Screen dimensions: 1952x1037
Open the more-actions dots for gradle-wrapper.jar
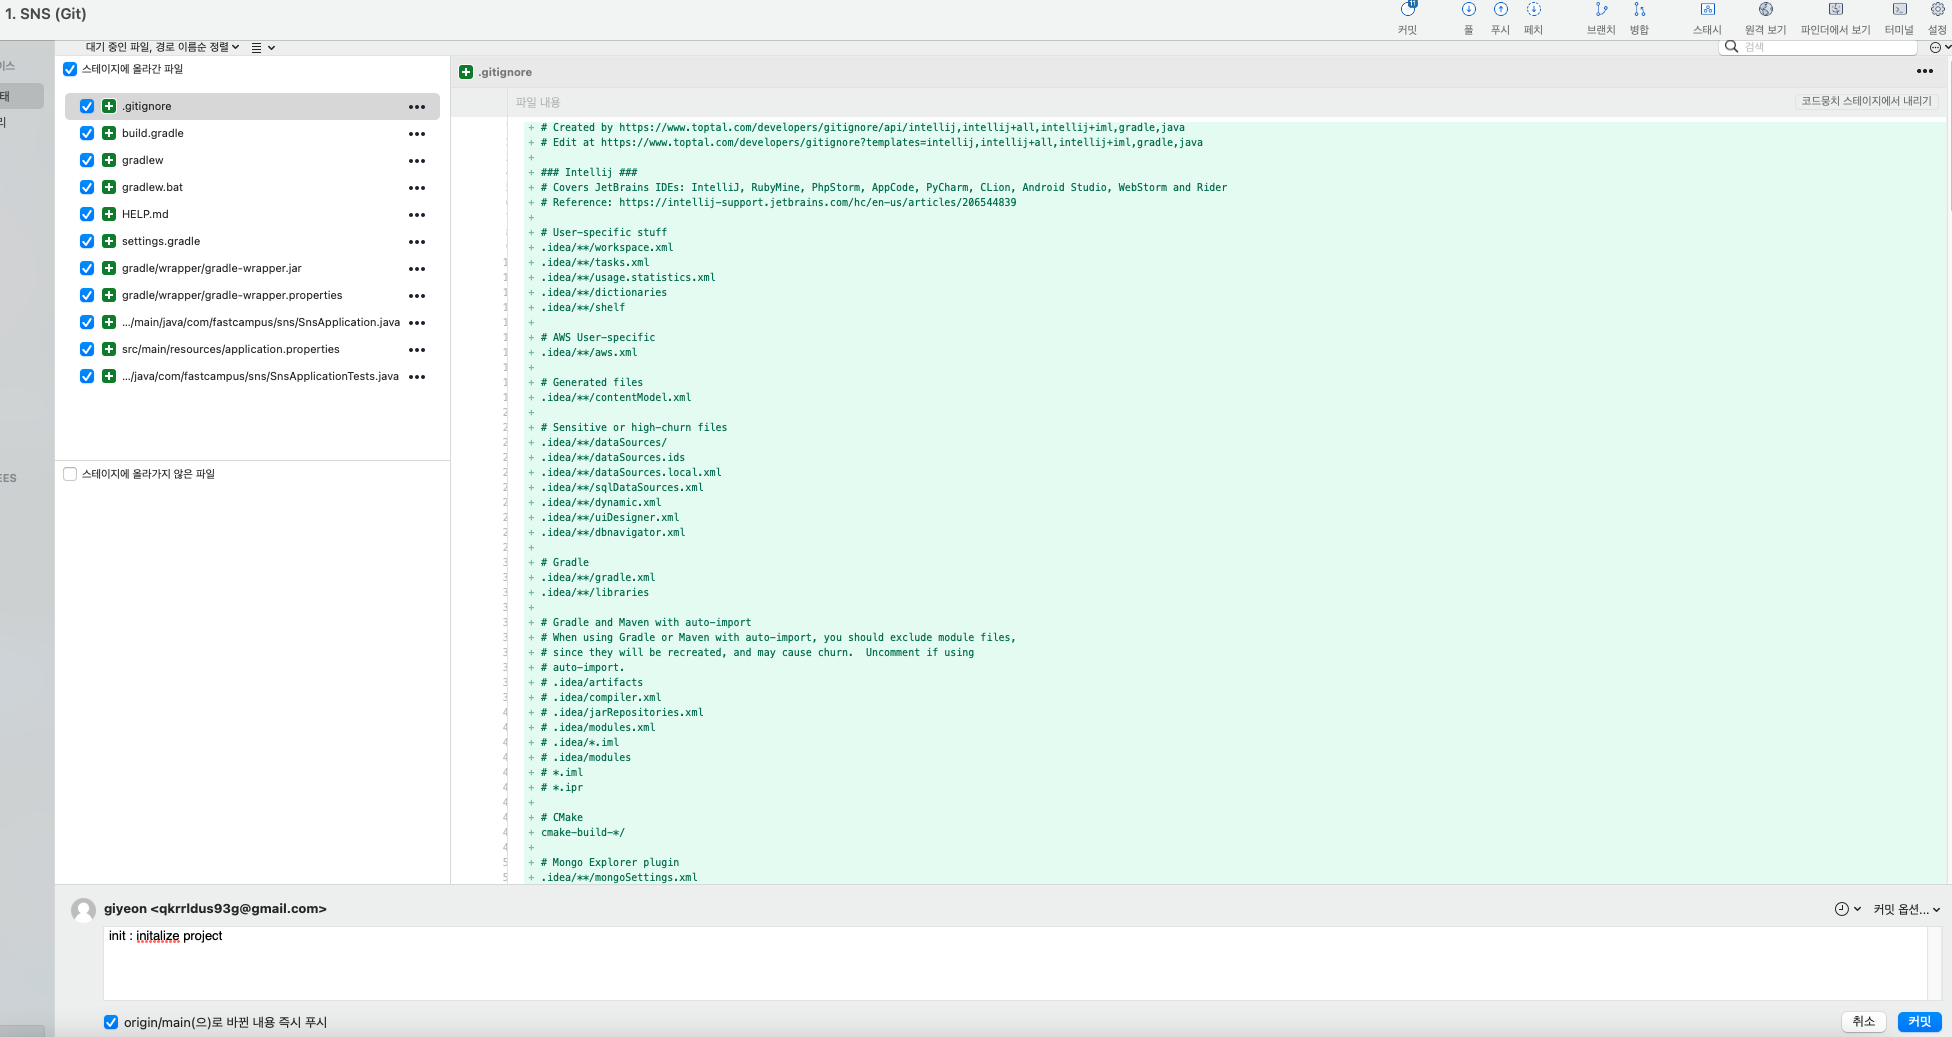(x=417, y=269)
